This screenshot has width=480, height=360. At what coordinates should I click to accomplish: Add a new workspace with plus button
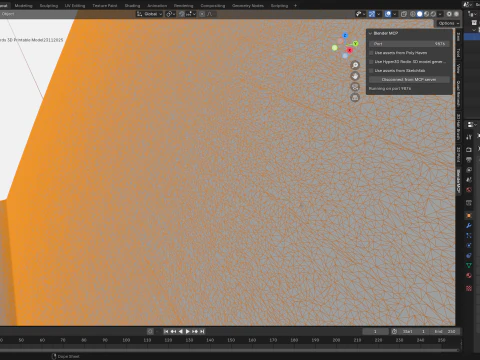click(295, 6)
